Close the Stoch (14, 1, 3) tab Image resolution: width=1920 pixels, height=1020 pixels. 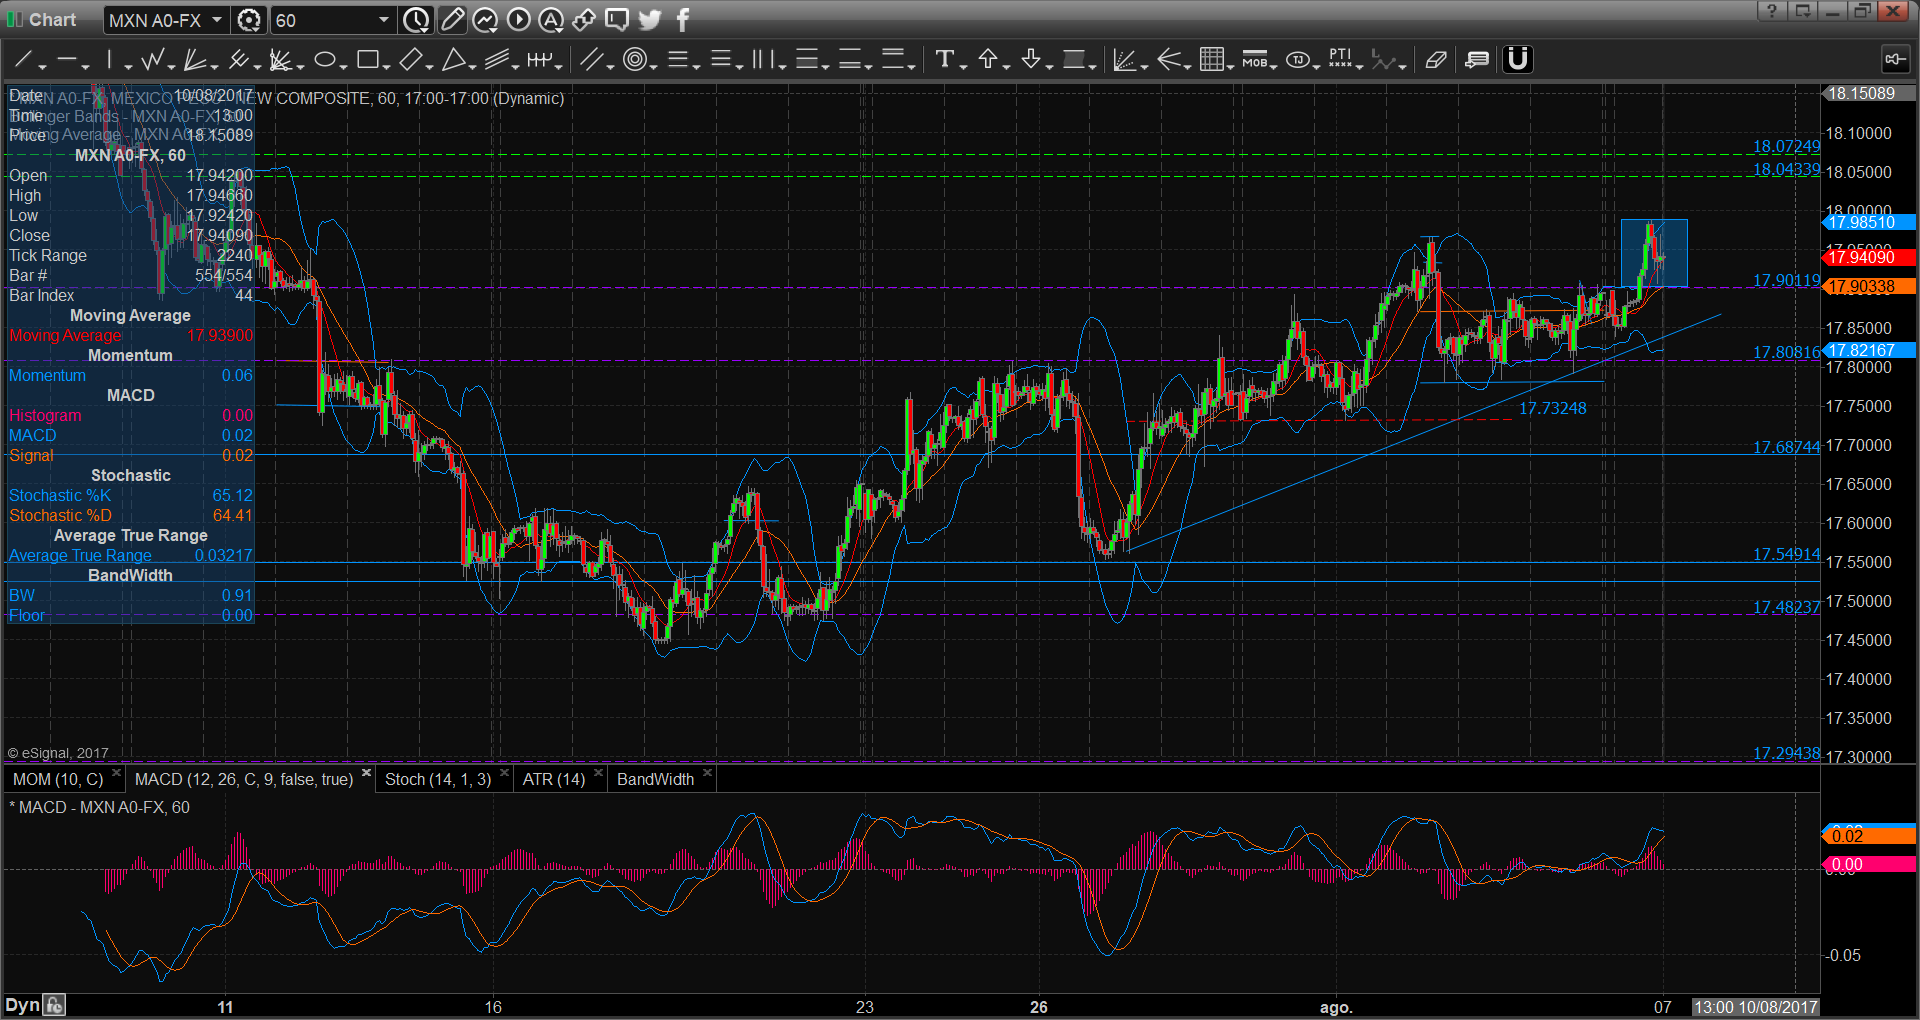(505, 773)
